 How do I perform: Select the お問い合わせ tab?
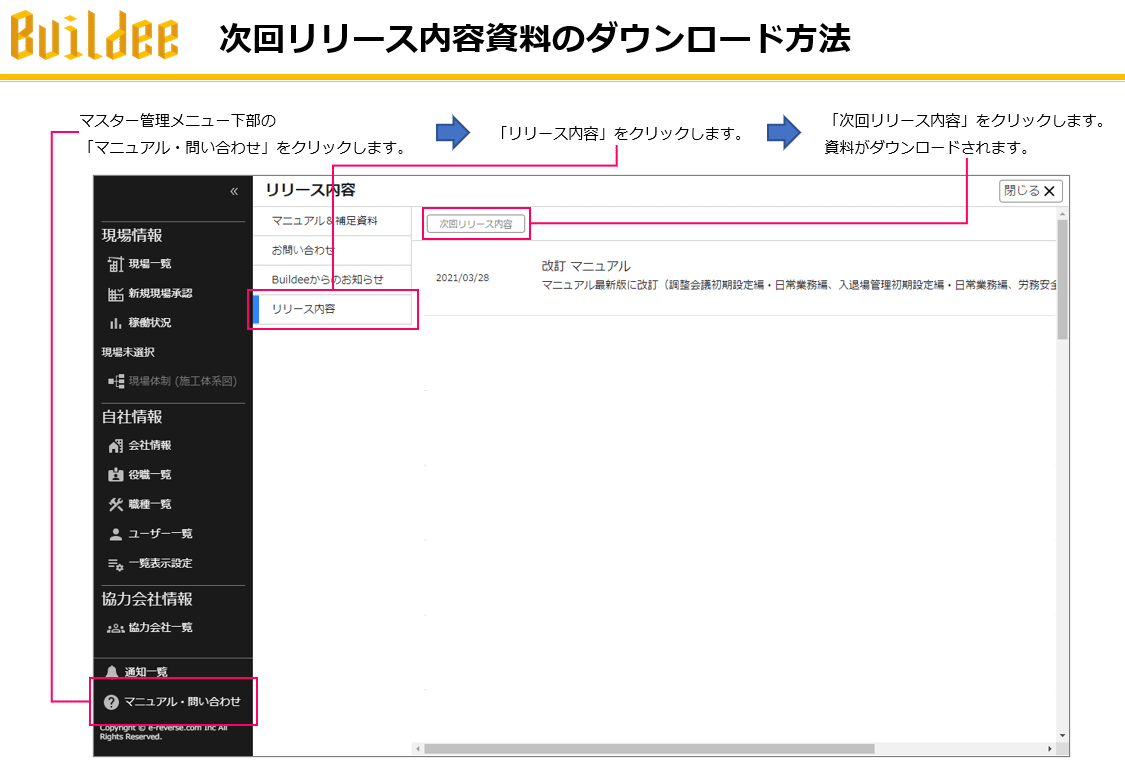tap(303, 250)
